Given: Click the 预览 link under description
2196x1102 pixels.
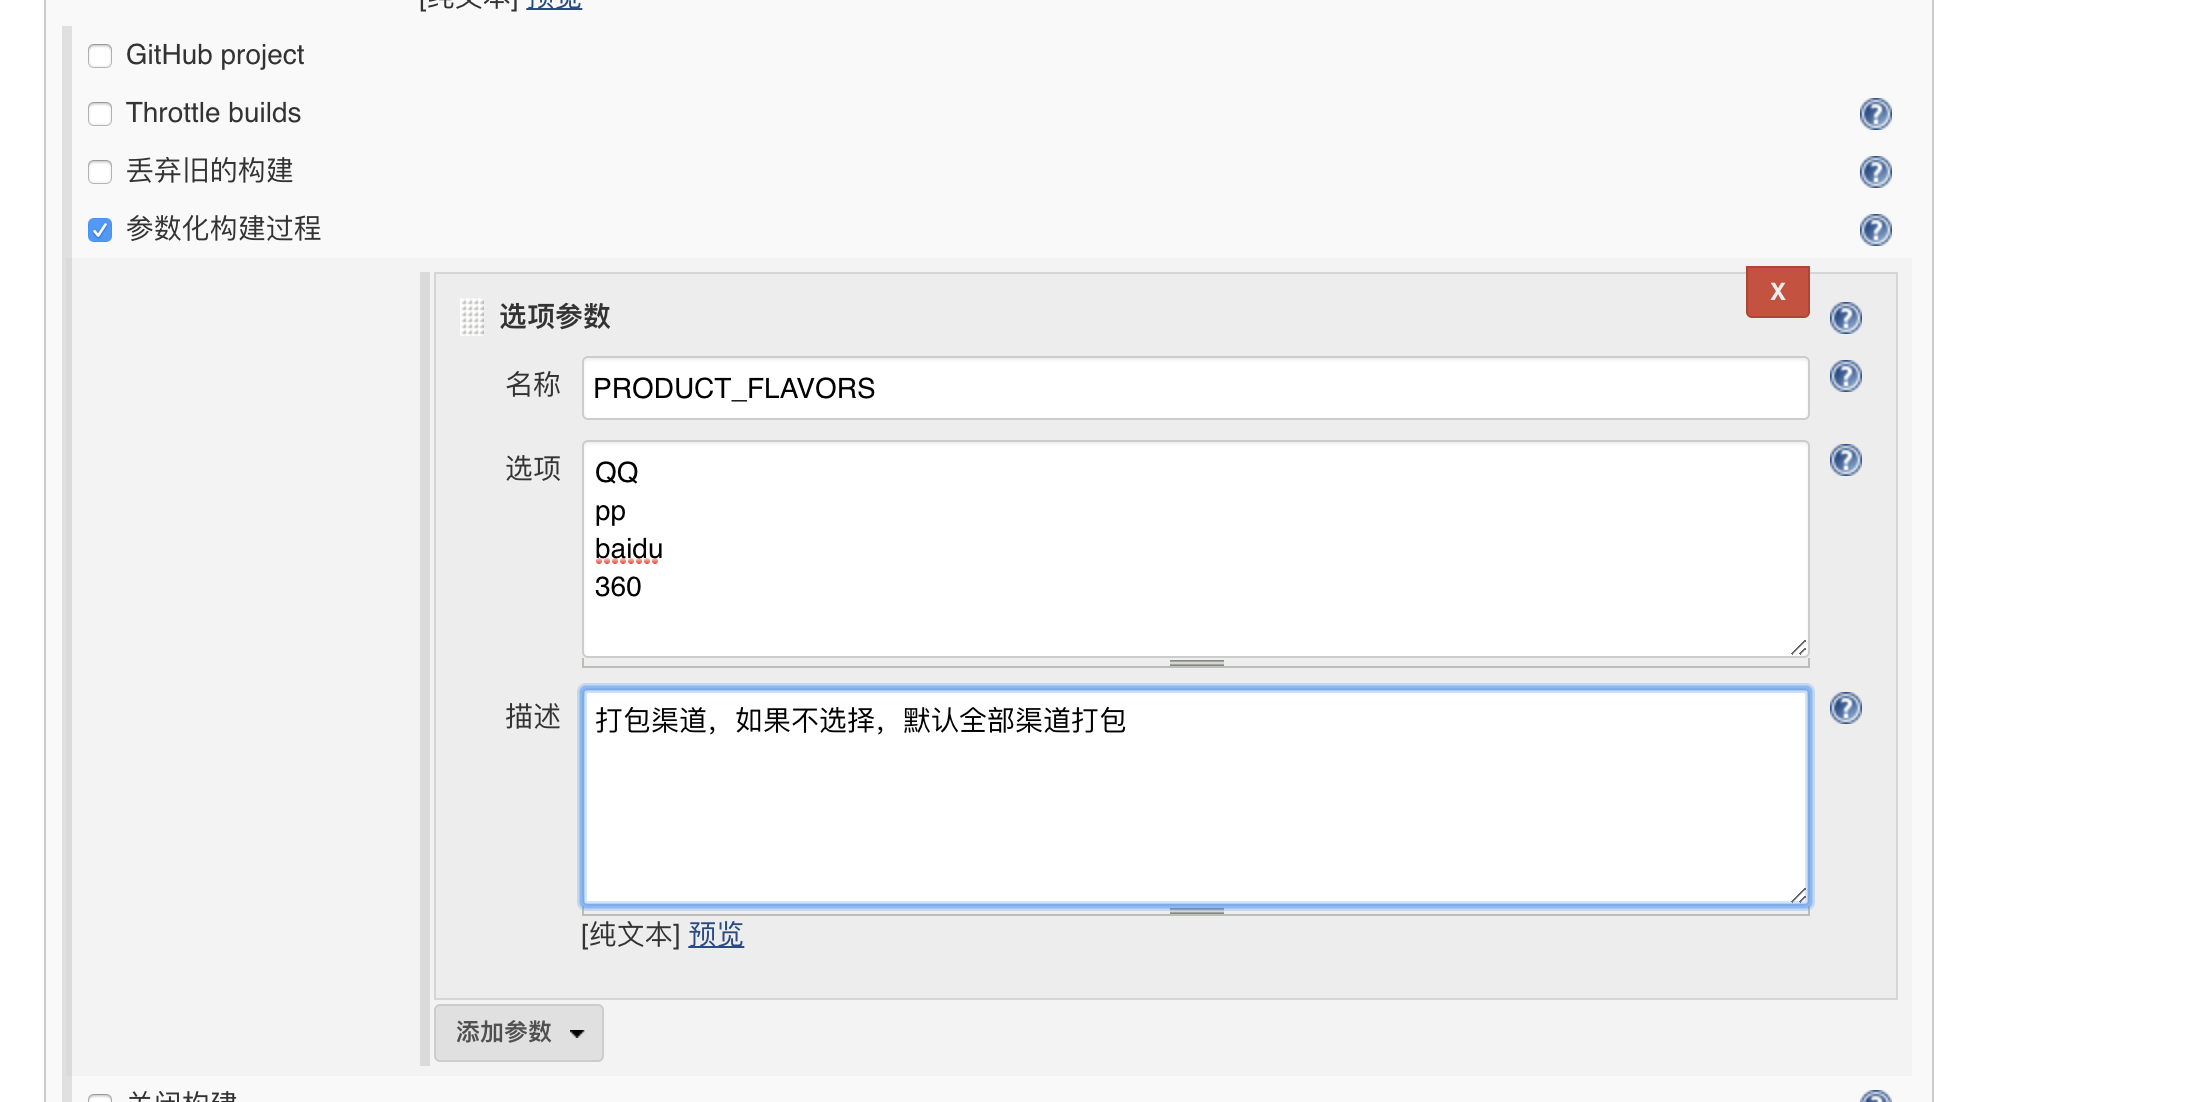Looking at the screenshot, I should coord(716,934).
